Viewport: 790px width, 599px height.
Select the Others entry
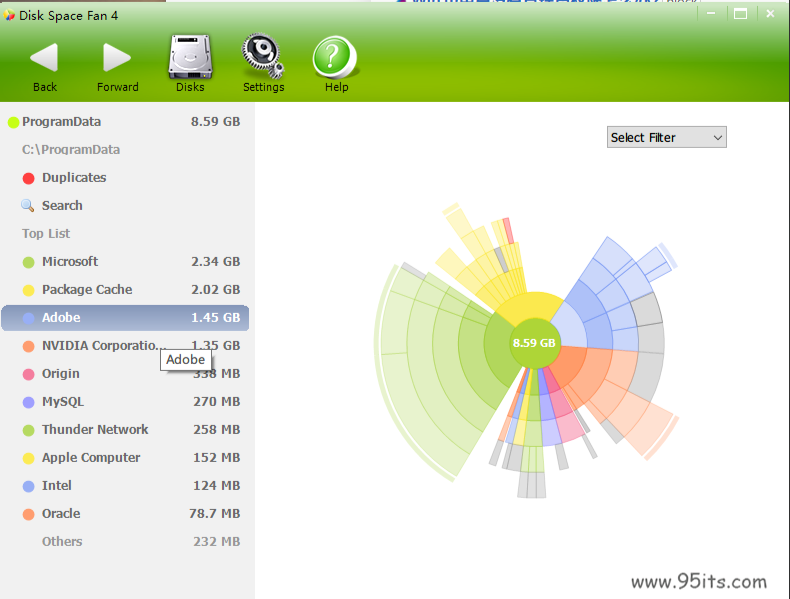[124, 542]
